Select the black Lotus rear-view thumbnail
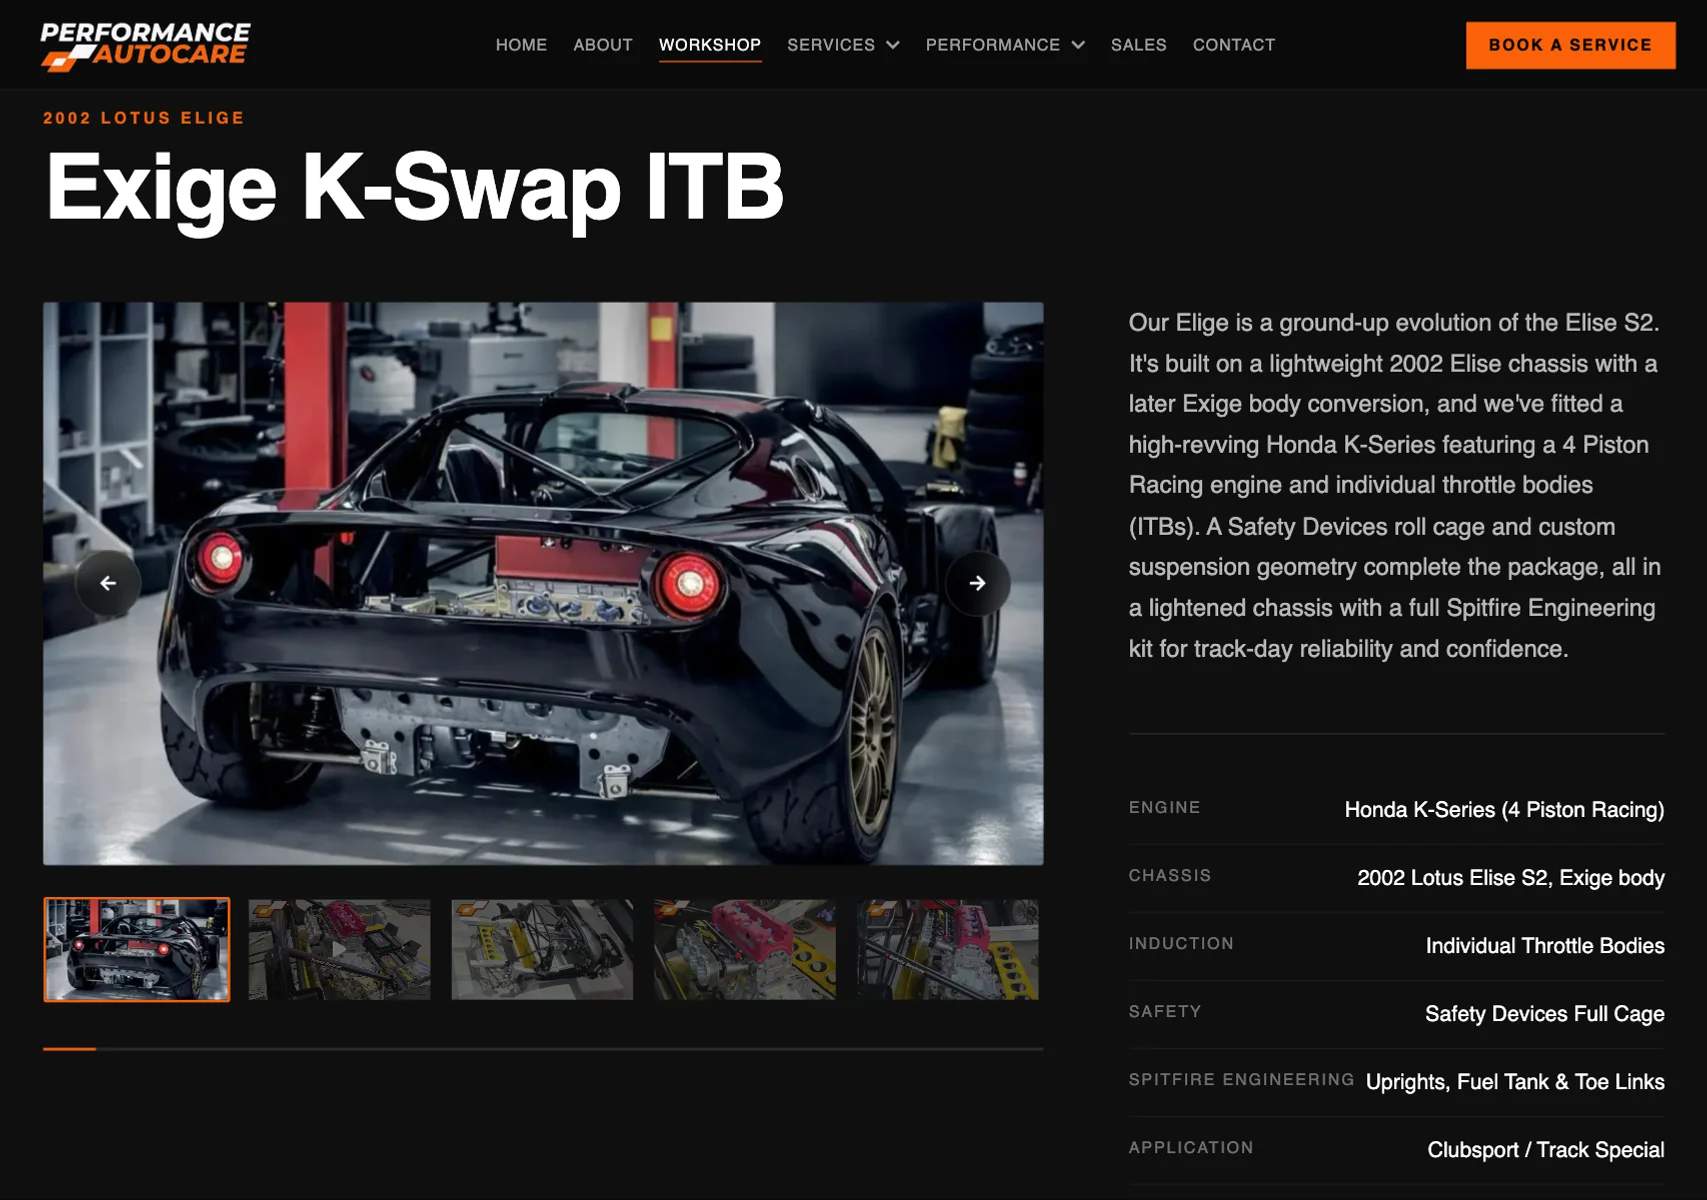The width and height of the screenshot is (1707, 1200). click(x=137, y=949)
